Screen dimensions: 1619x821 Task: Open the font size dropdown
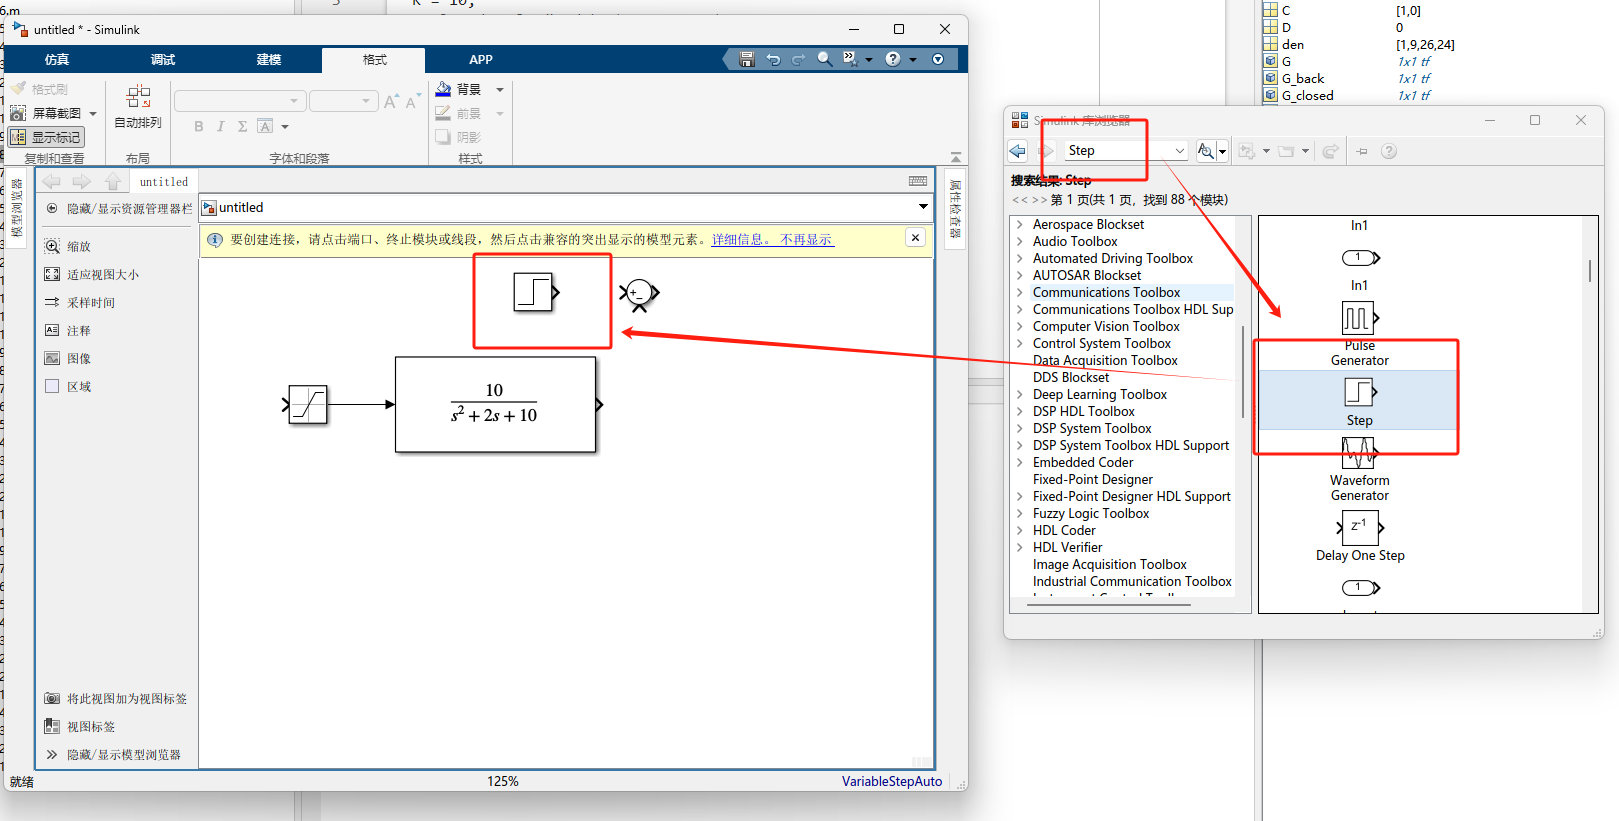tap(366, 101)
